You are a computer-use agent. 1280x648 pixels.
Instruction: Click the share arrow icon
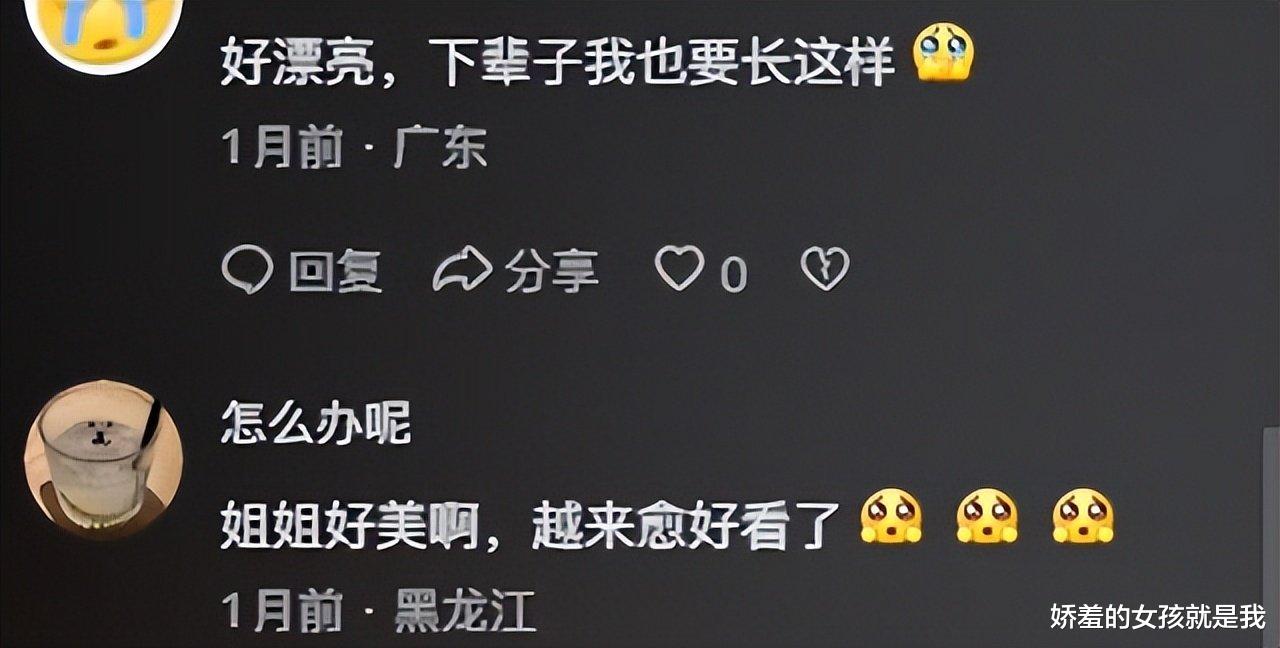point(462,270)
